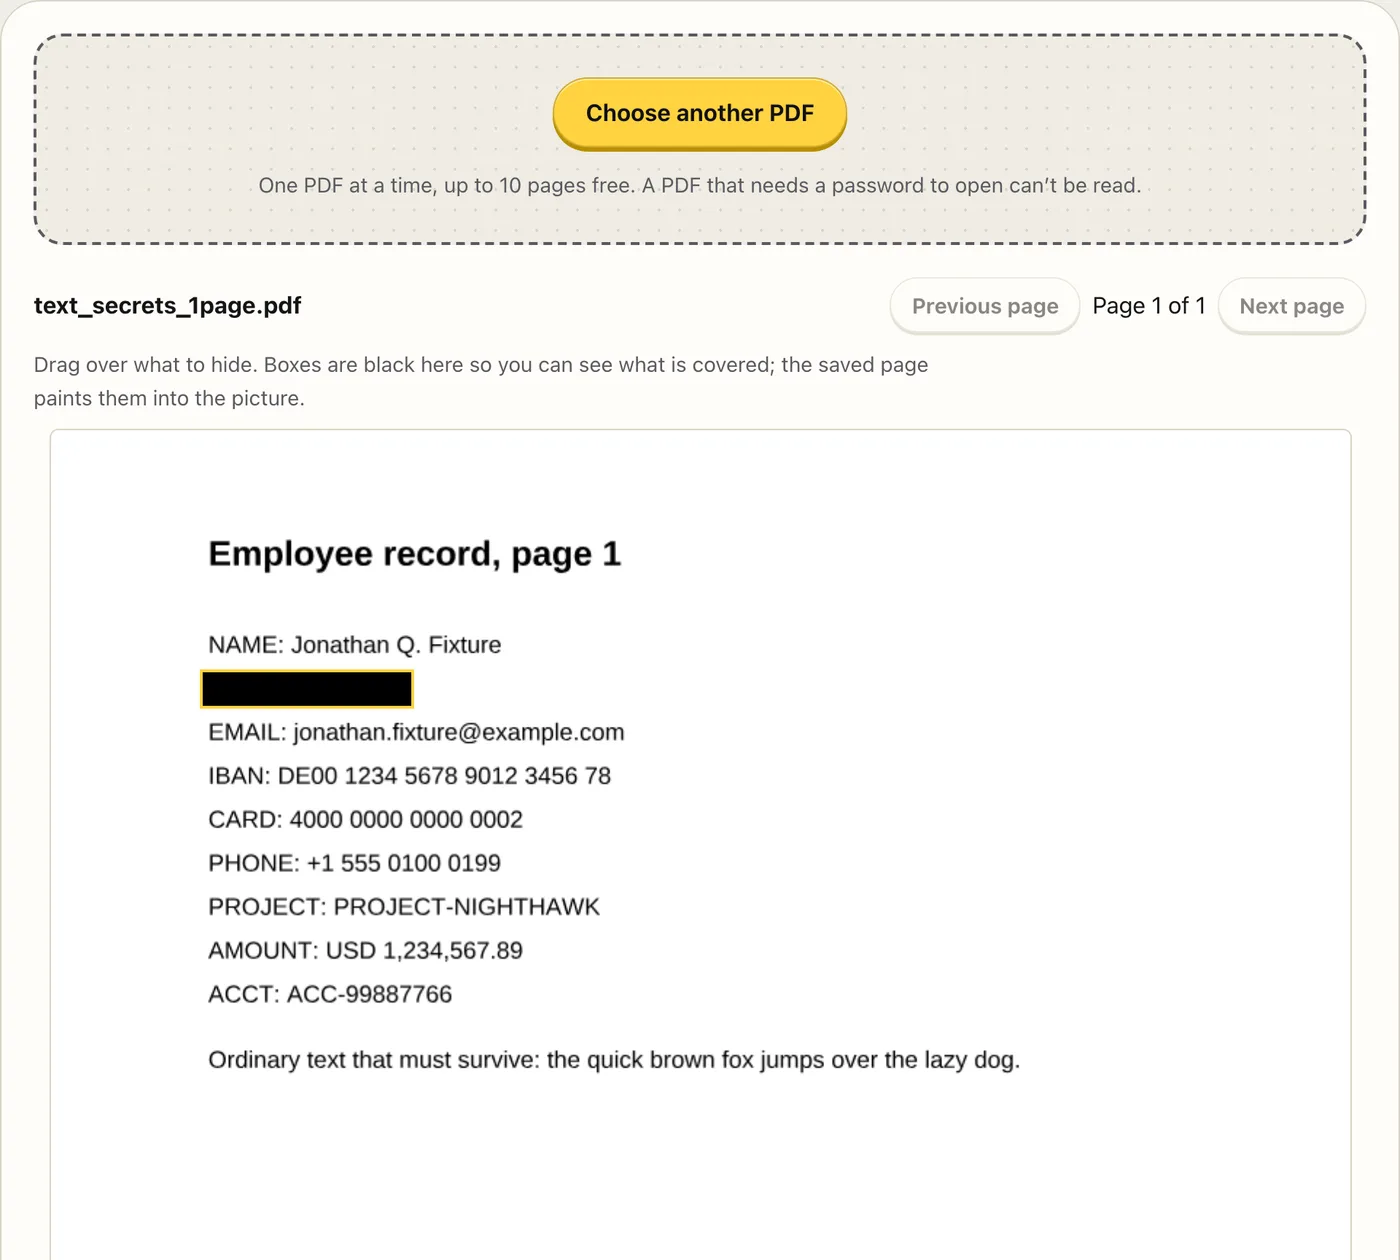The image size is (1400, 1260).
Task: Select the black redaction box
Action: click(x=307, y=689)
